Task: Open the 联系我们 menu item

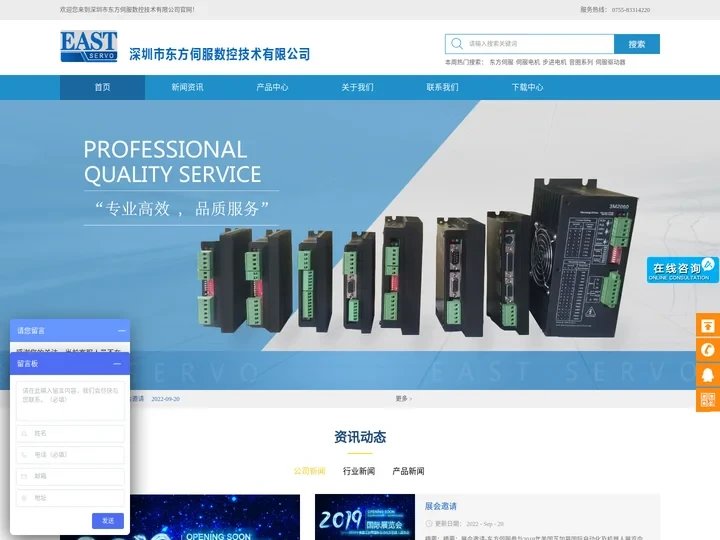Action: click(x=442, y=87)
